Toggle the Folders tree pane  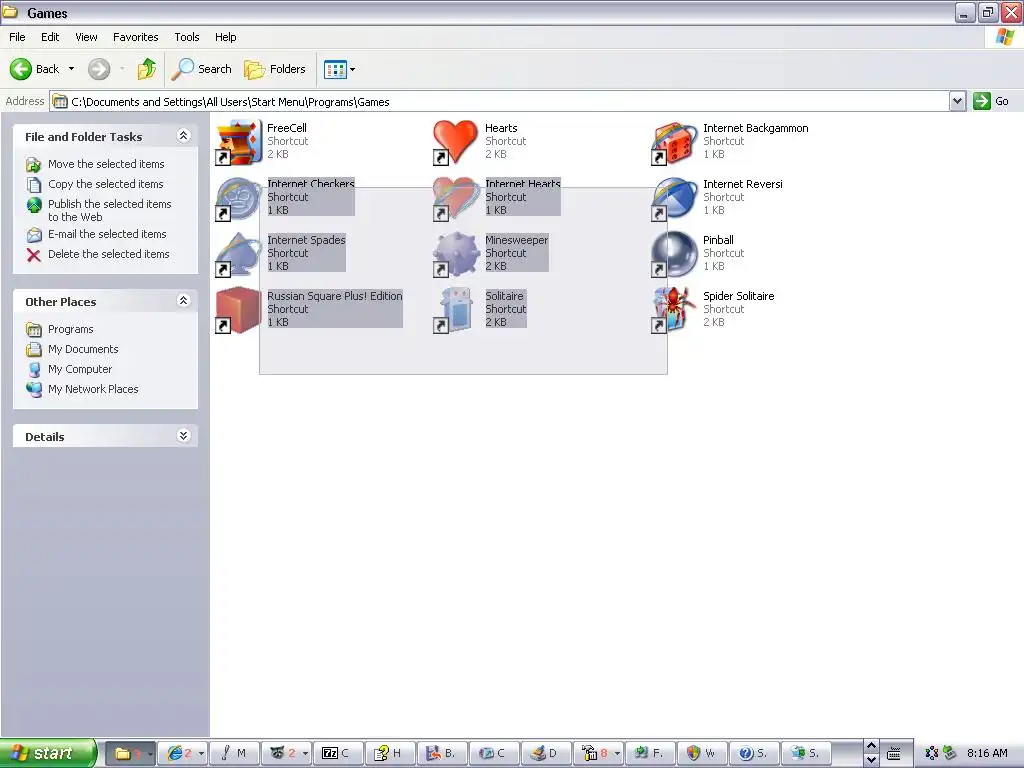click(275, 69)
